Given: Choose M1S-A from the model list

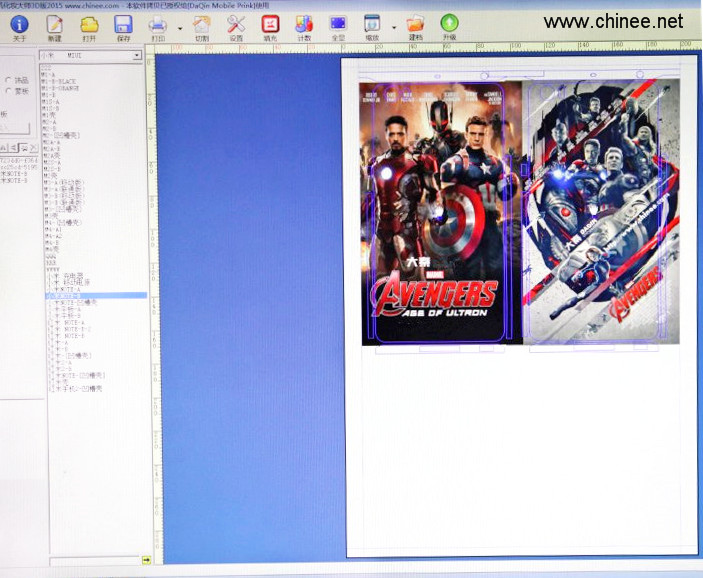Looking at the screenshot, I should pos(51,102).
